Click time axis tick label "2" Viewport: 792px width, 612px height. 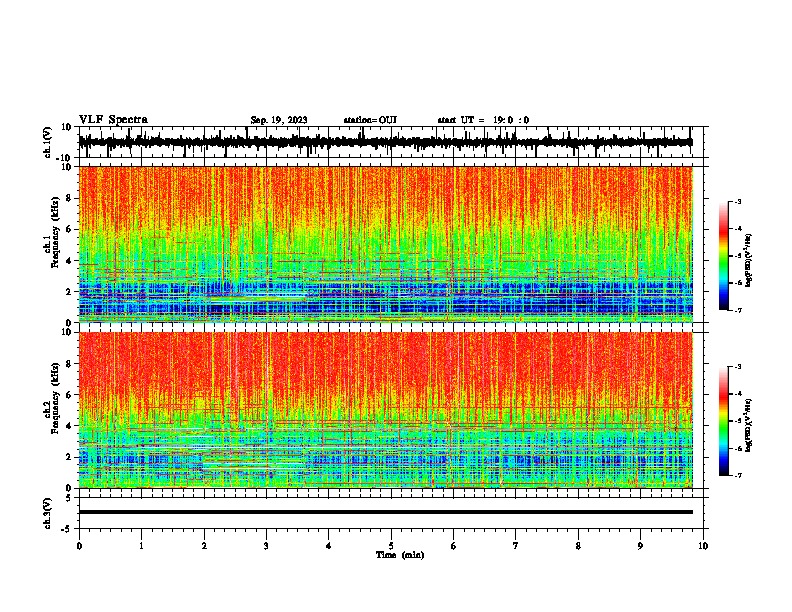(204, 546)
